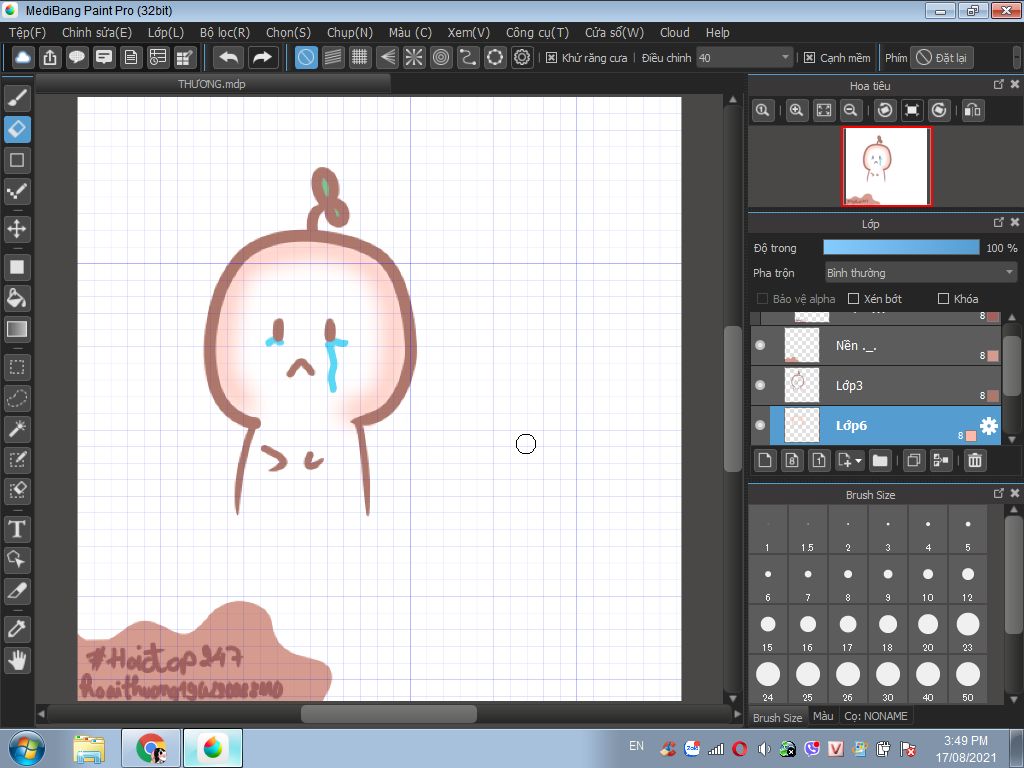Enable crisscross grid snap

click(360, 57)
